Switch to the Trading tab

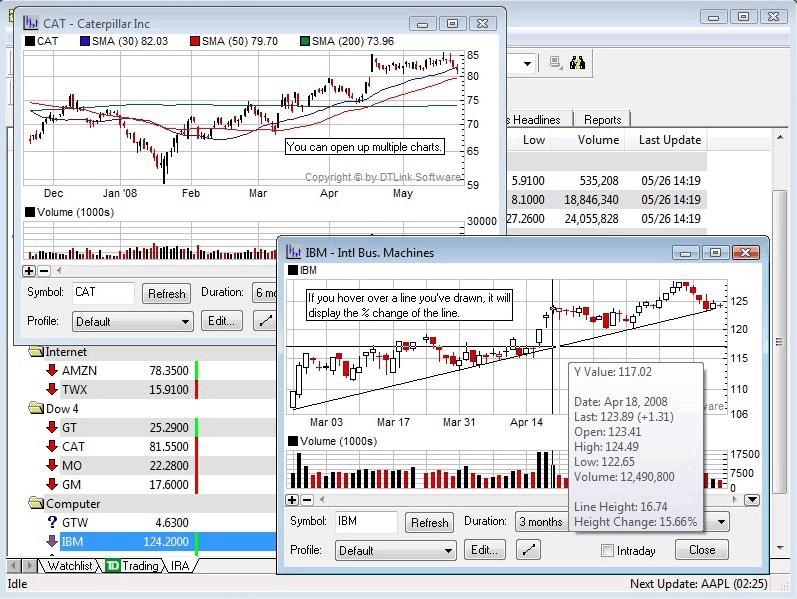[134, 565]
